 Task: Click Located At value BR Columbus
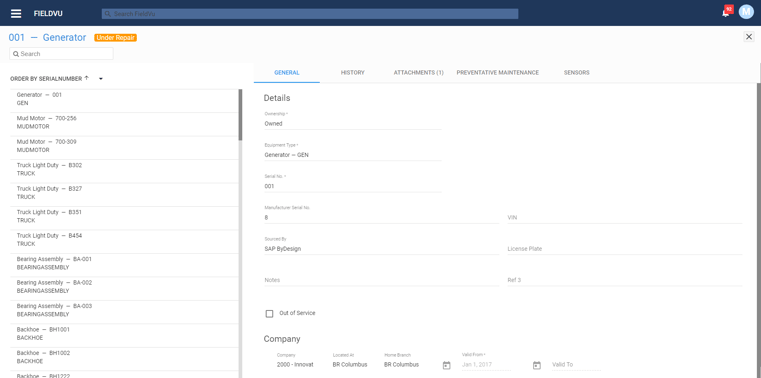click(x=350, y=365)
